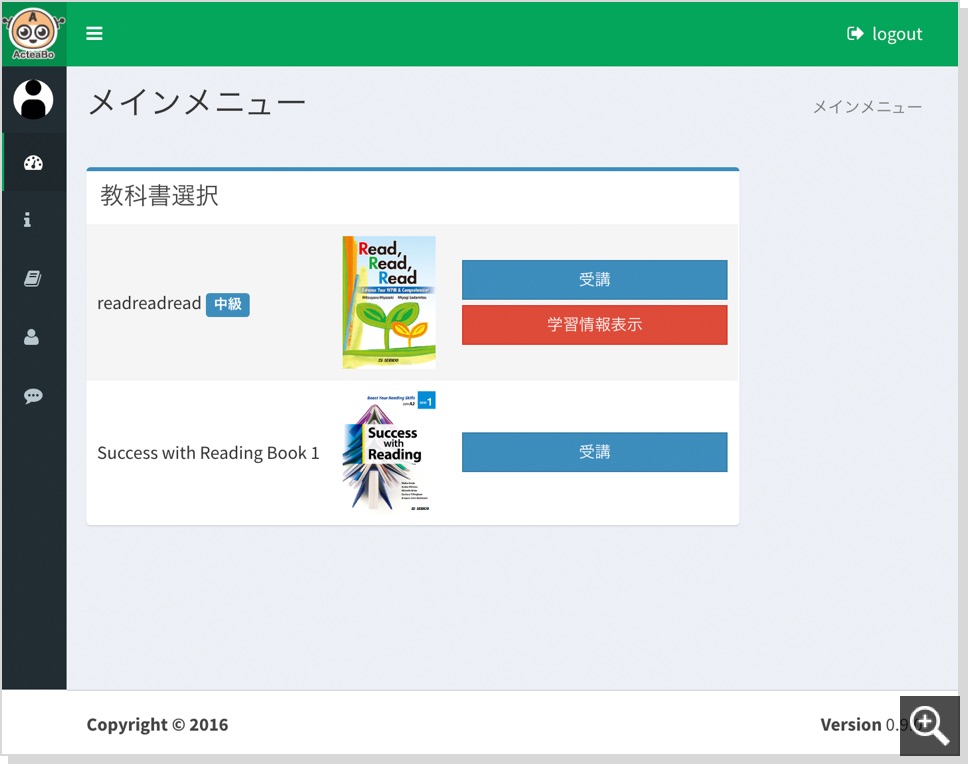Click the Success with Reading Book 1 title
The height and width of the screenshot is (764, 968).
pos(208,453)
